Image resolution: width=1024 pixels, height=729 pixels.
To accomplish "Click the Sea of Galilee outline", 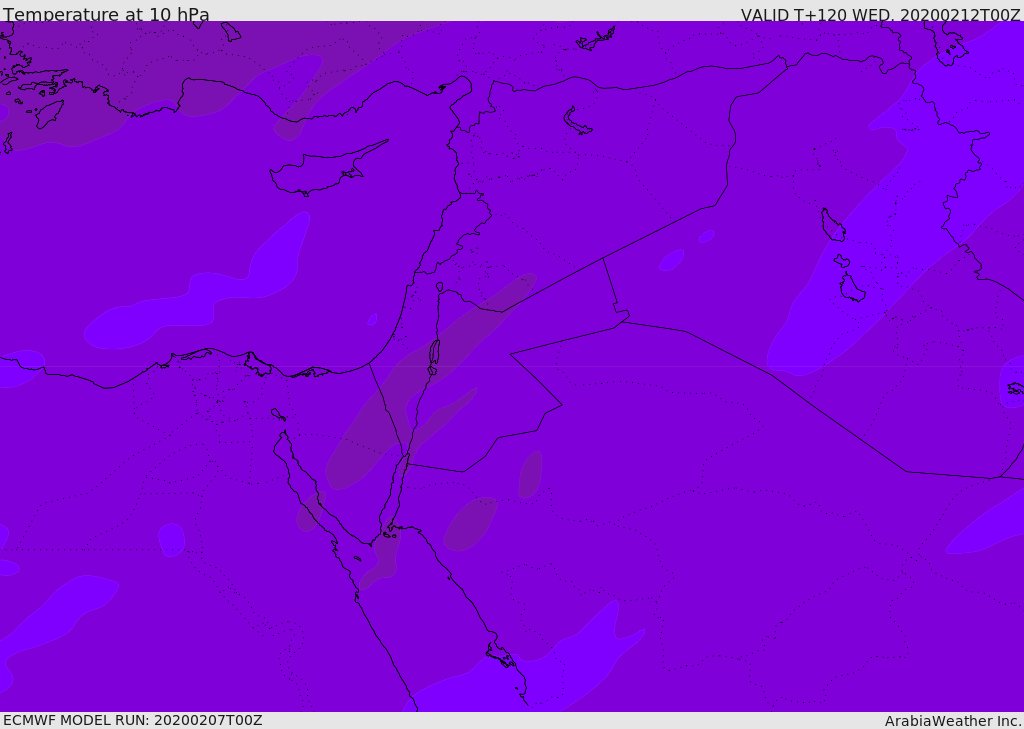I will [x=440, y=287].
